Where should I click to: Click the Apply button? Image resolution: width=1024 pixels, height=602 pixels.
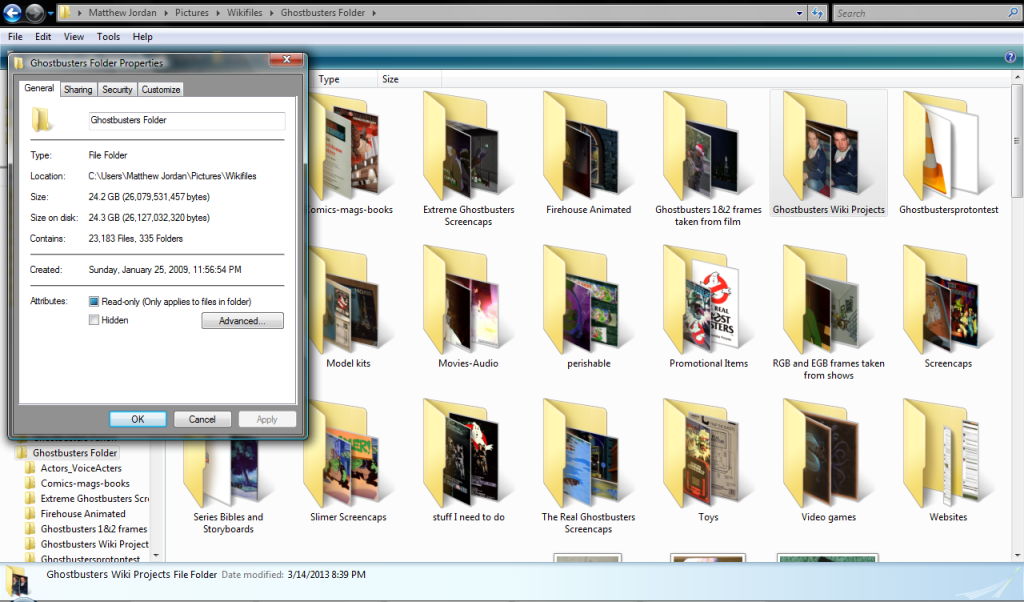pos(267,419)
